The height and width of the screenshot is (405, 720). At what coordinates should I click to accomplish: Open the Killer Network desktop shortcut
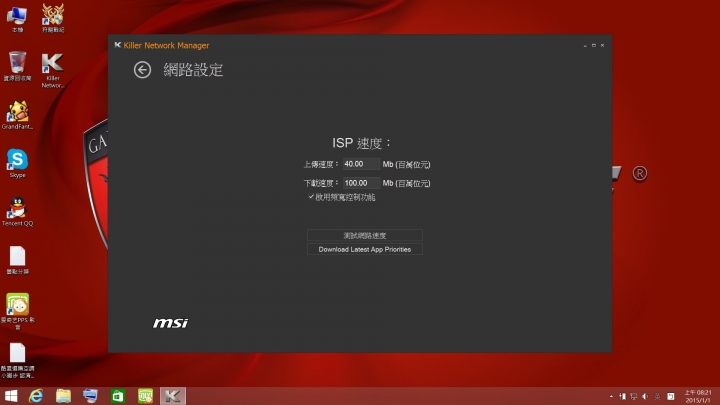click(x=53, y=70)
